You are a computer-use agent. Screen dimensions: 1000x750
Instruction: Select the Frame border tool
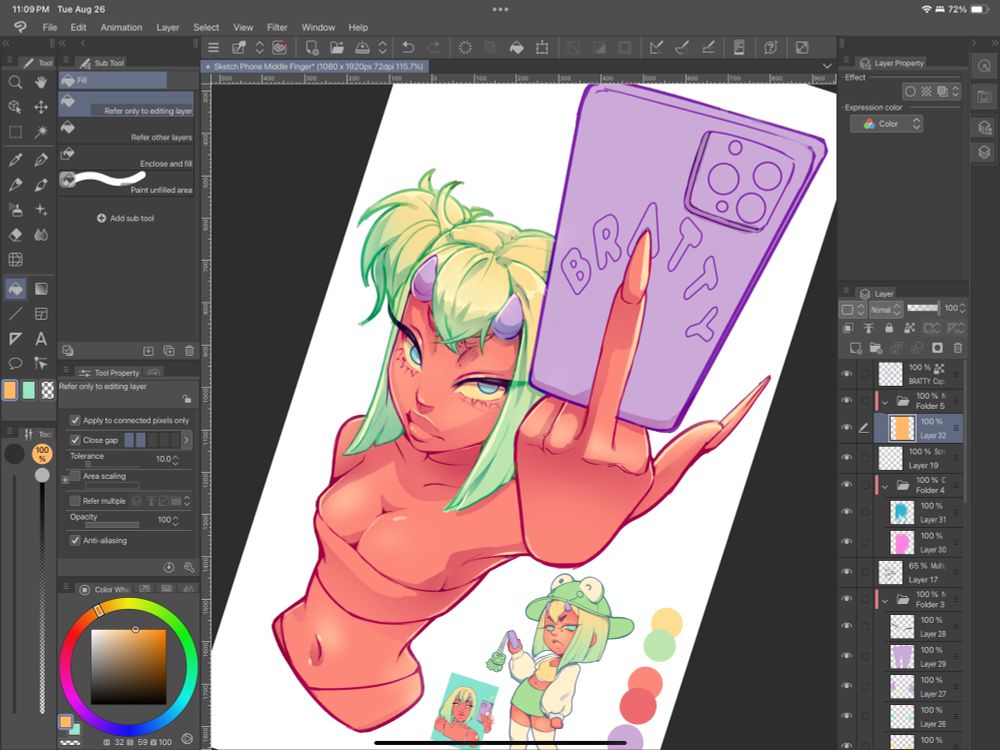click(41, 314)
